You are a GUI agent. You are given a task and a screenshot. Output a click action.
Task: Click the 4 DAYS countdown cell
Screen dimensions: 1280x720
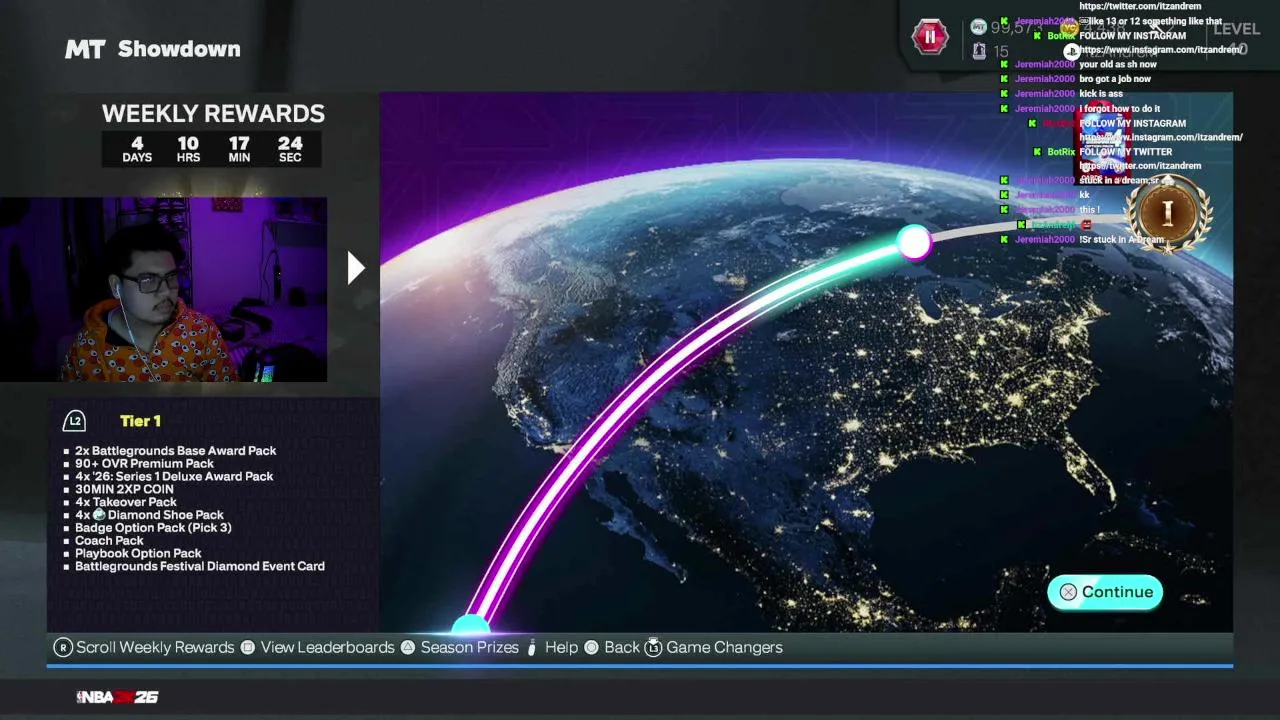pos(137,150)
